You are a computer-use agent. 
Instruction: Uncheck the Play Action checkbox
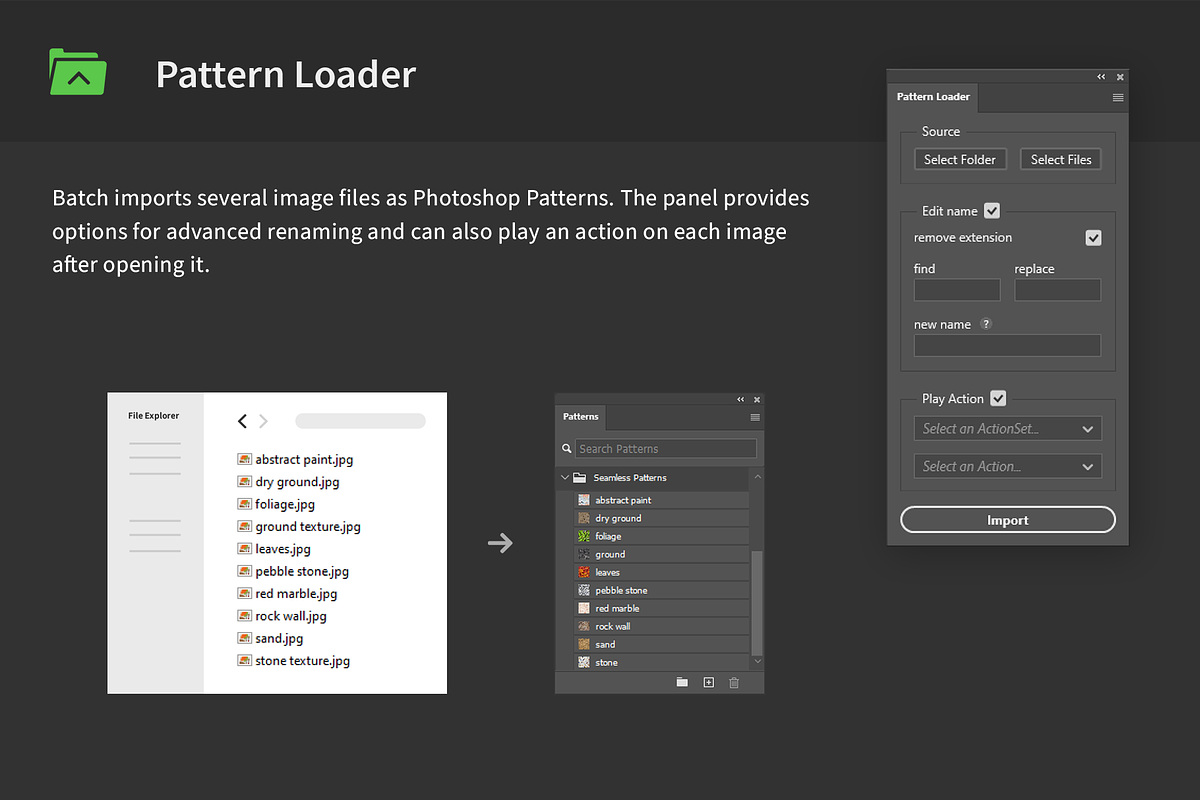click(x=997, y=398)
